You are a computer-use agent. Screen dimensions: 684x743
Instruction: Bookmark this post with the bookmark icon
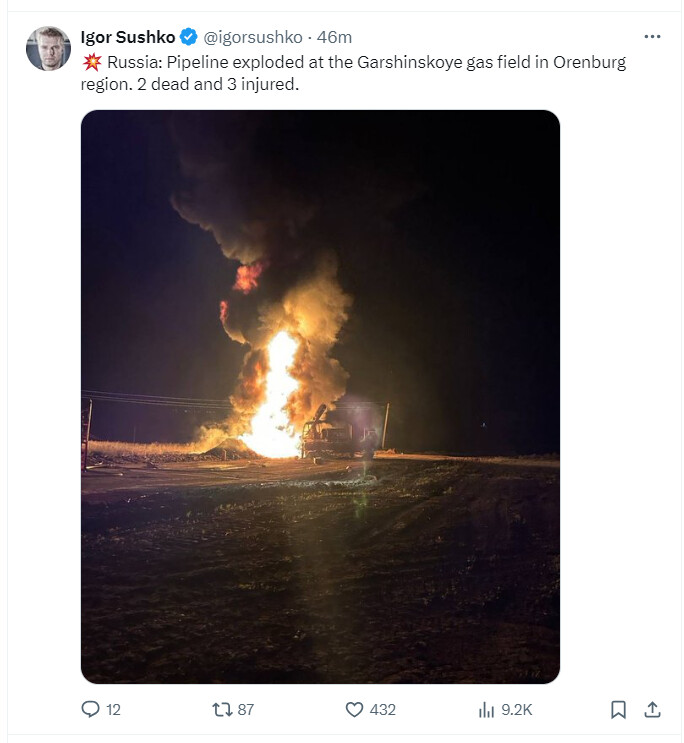click(x=618, y=710)
